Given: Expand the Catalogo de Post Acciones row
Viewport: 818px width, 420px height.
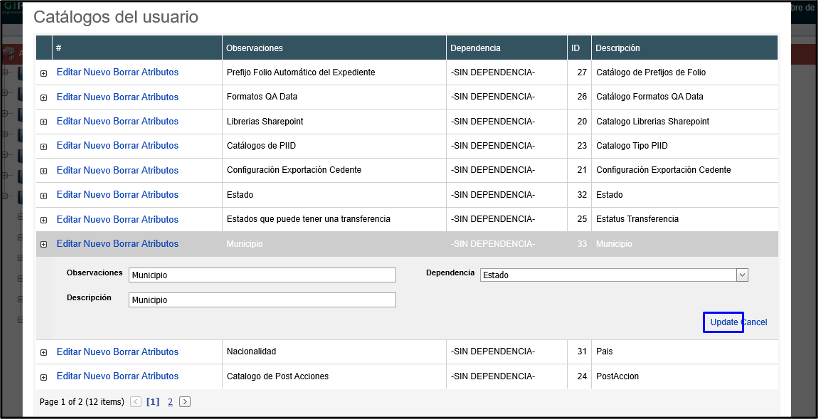Looking at the screenshot, I should pyautogui.click(x=43, y=377).
